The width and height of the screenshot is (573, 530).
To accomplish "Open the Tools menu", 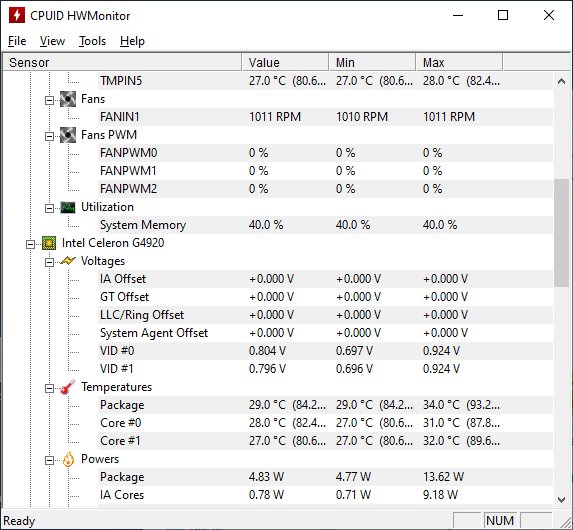I will tap(92, 41).
